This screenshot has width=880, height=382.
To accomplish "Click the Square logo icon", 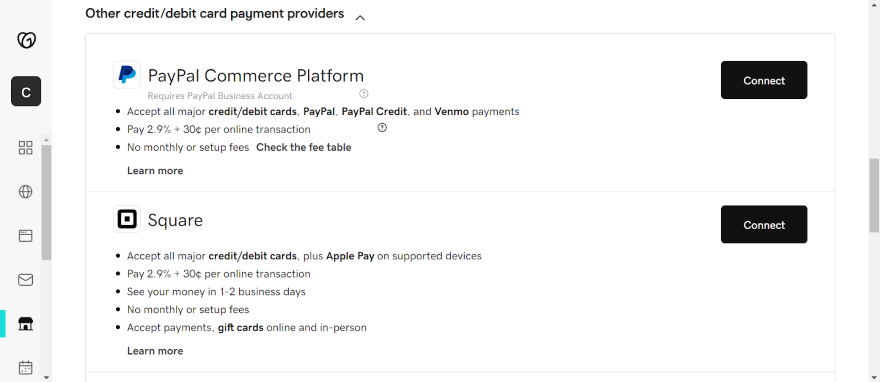I will [x=127, y=219].
